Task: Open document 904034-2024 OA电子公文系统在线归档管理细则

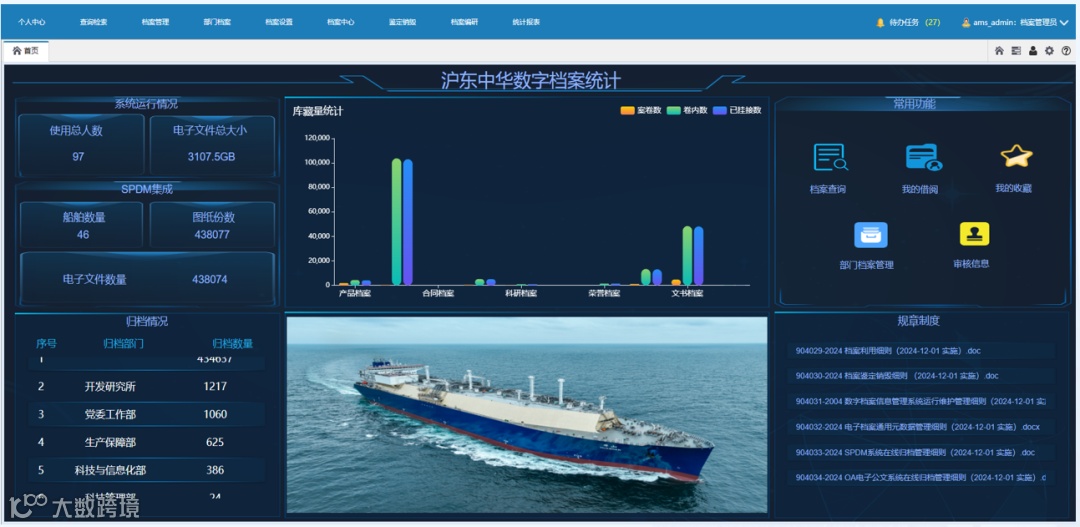Action: click(920, 478)
